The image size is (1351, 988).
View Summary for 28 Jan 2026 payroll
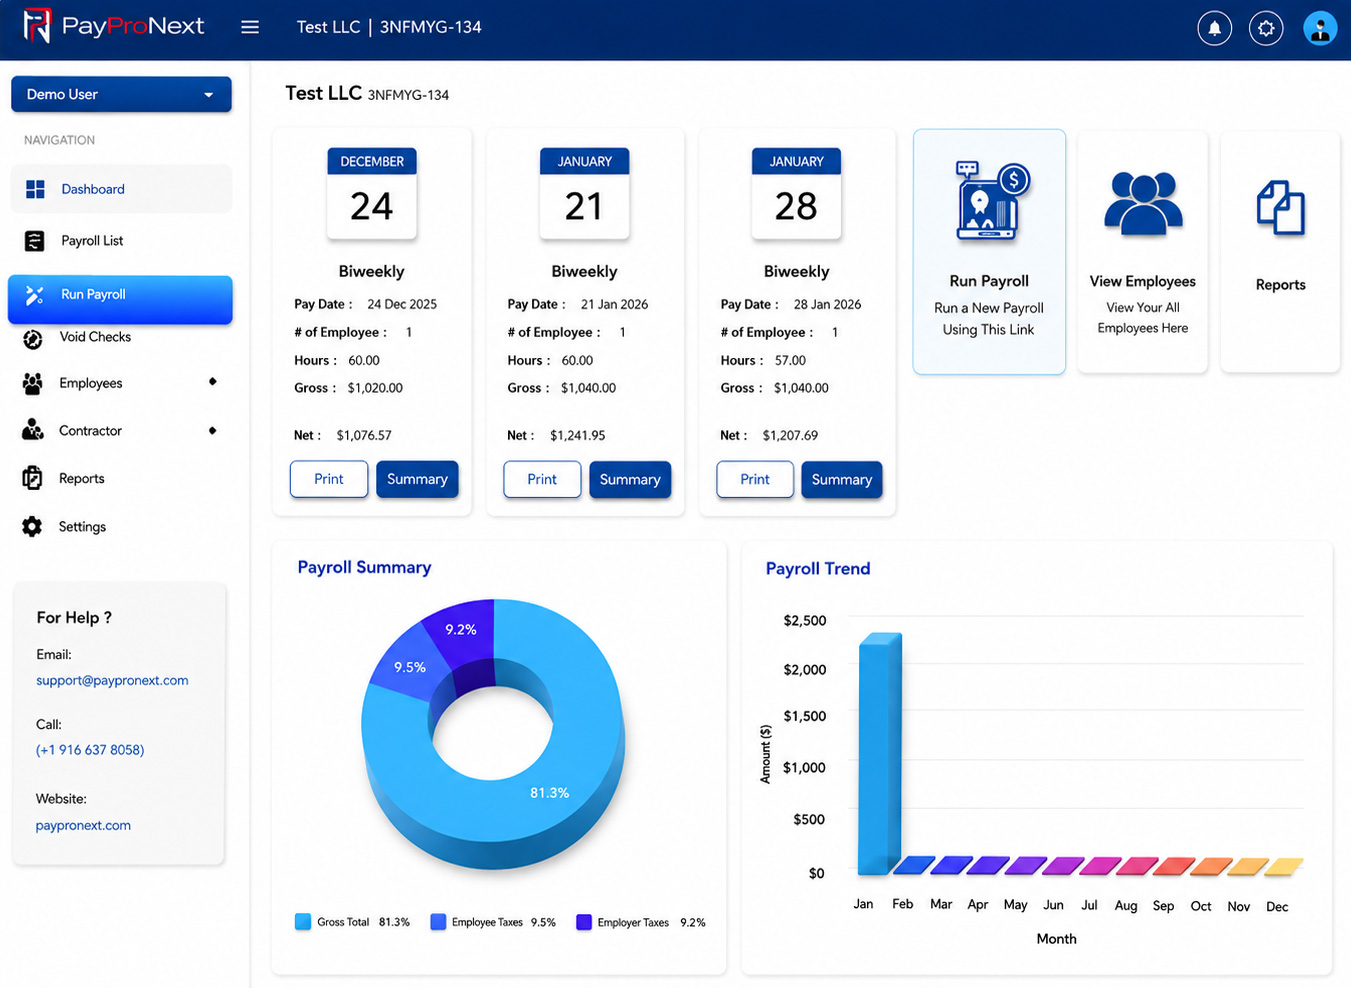click(842, 479)
